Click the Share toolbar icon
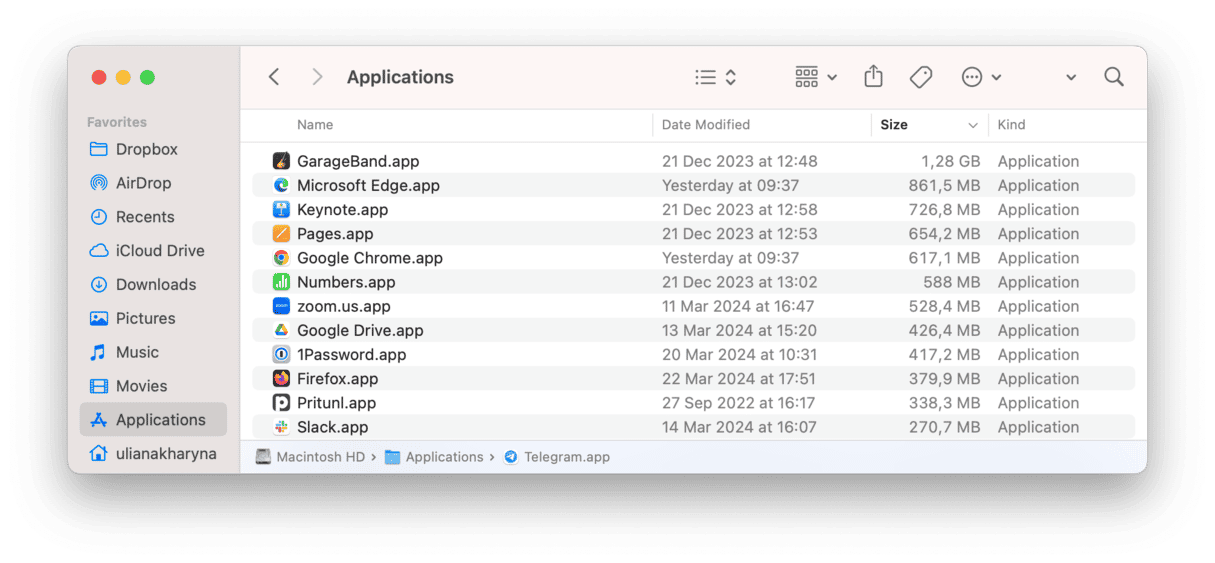This screenshot has width=1215, height=563. click(873, 77)
